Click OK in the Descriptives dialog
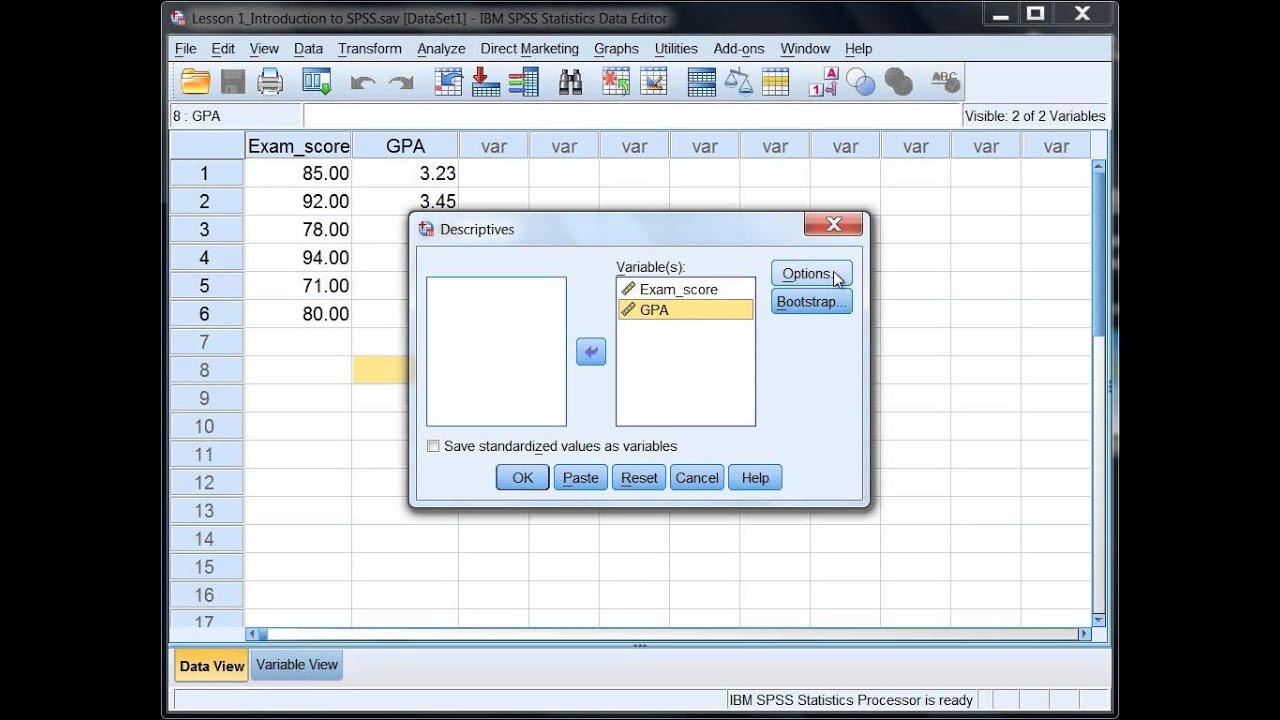This screenshot has width=1280, height=720. (523, 478)
